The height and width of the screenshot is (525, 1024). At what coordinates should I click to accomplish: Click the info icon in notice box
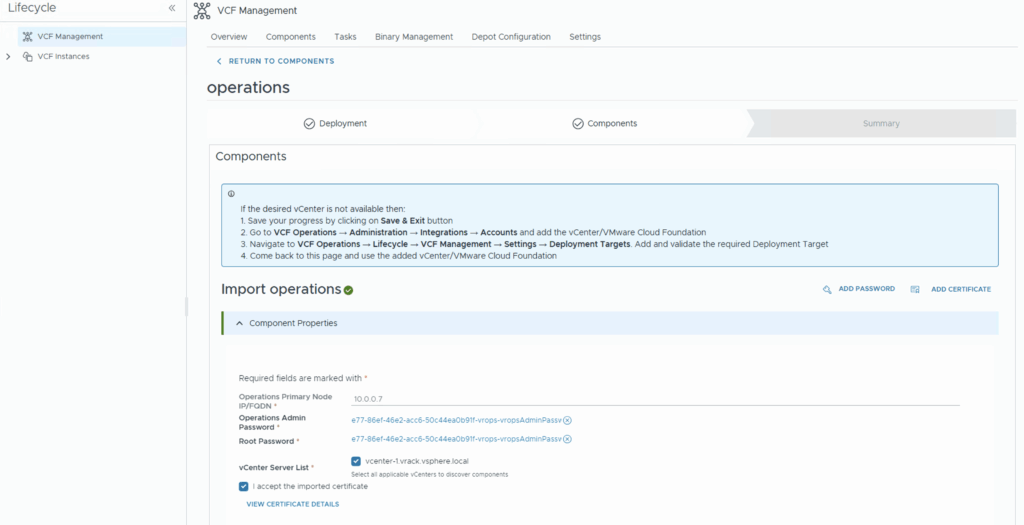coord(231,194)
